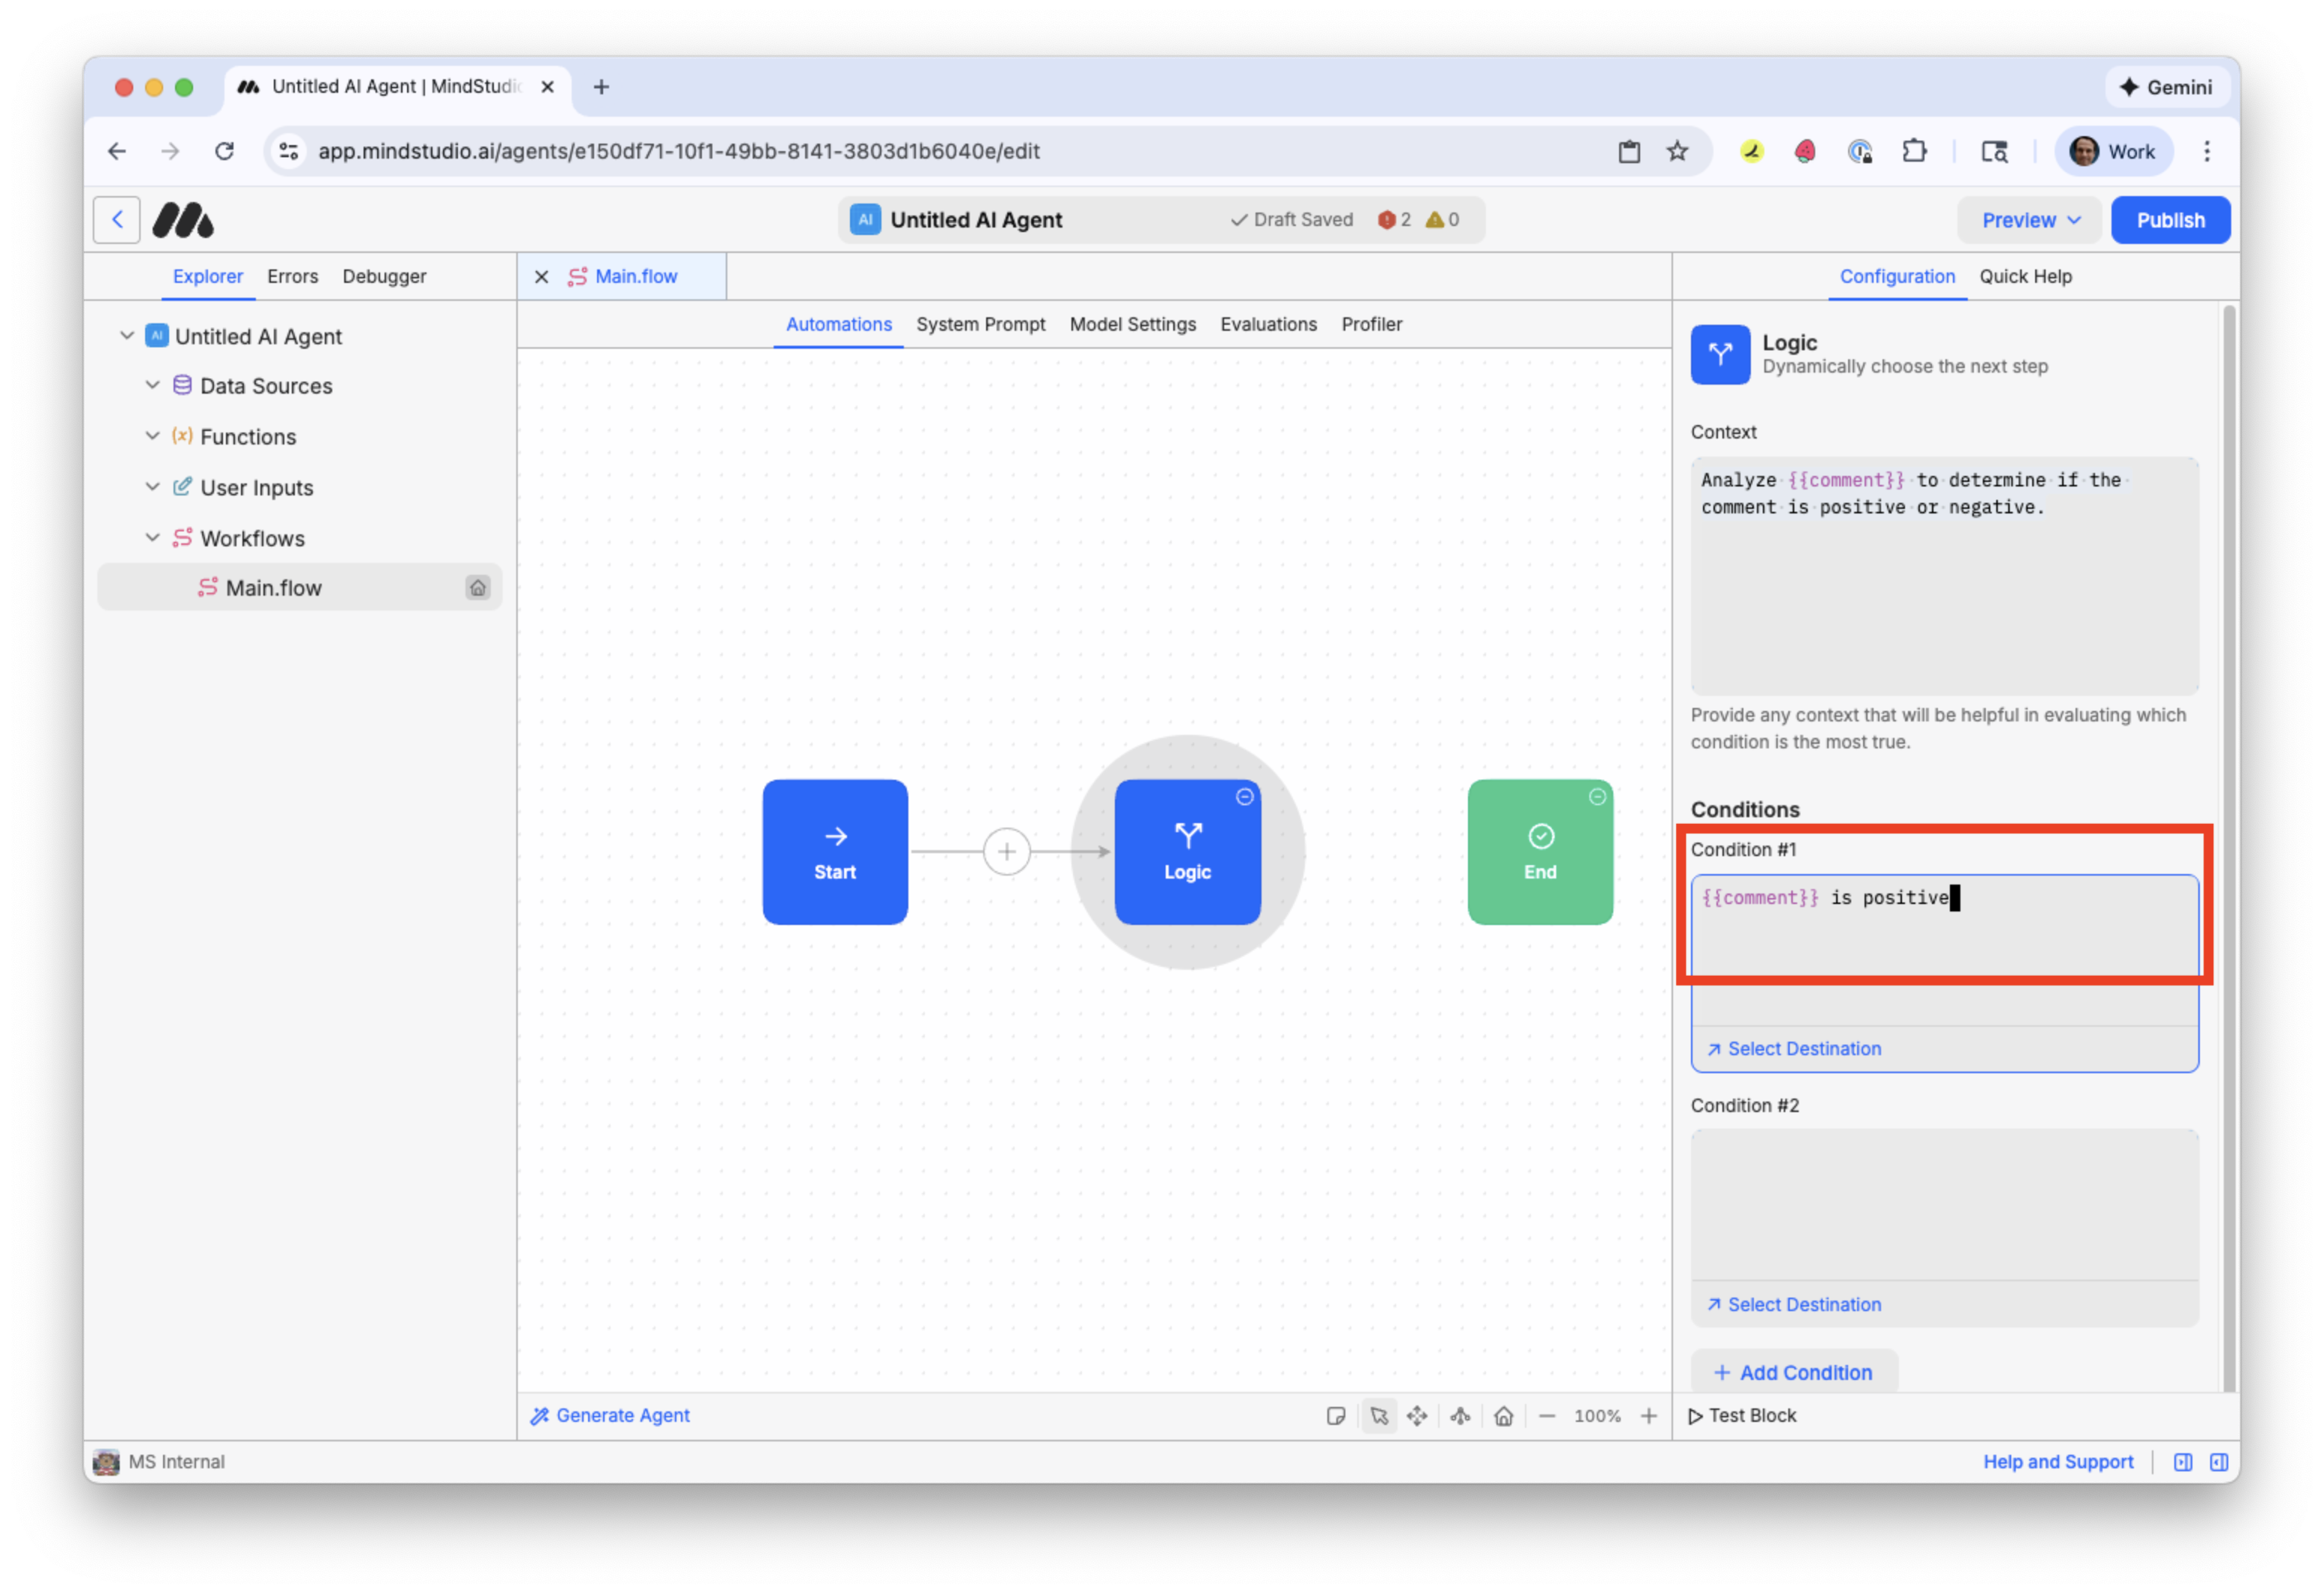Add a sticky note to canvas
The image size is (2324, 1594).
(1336, 1416)
